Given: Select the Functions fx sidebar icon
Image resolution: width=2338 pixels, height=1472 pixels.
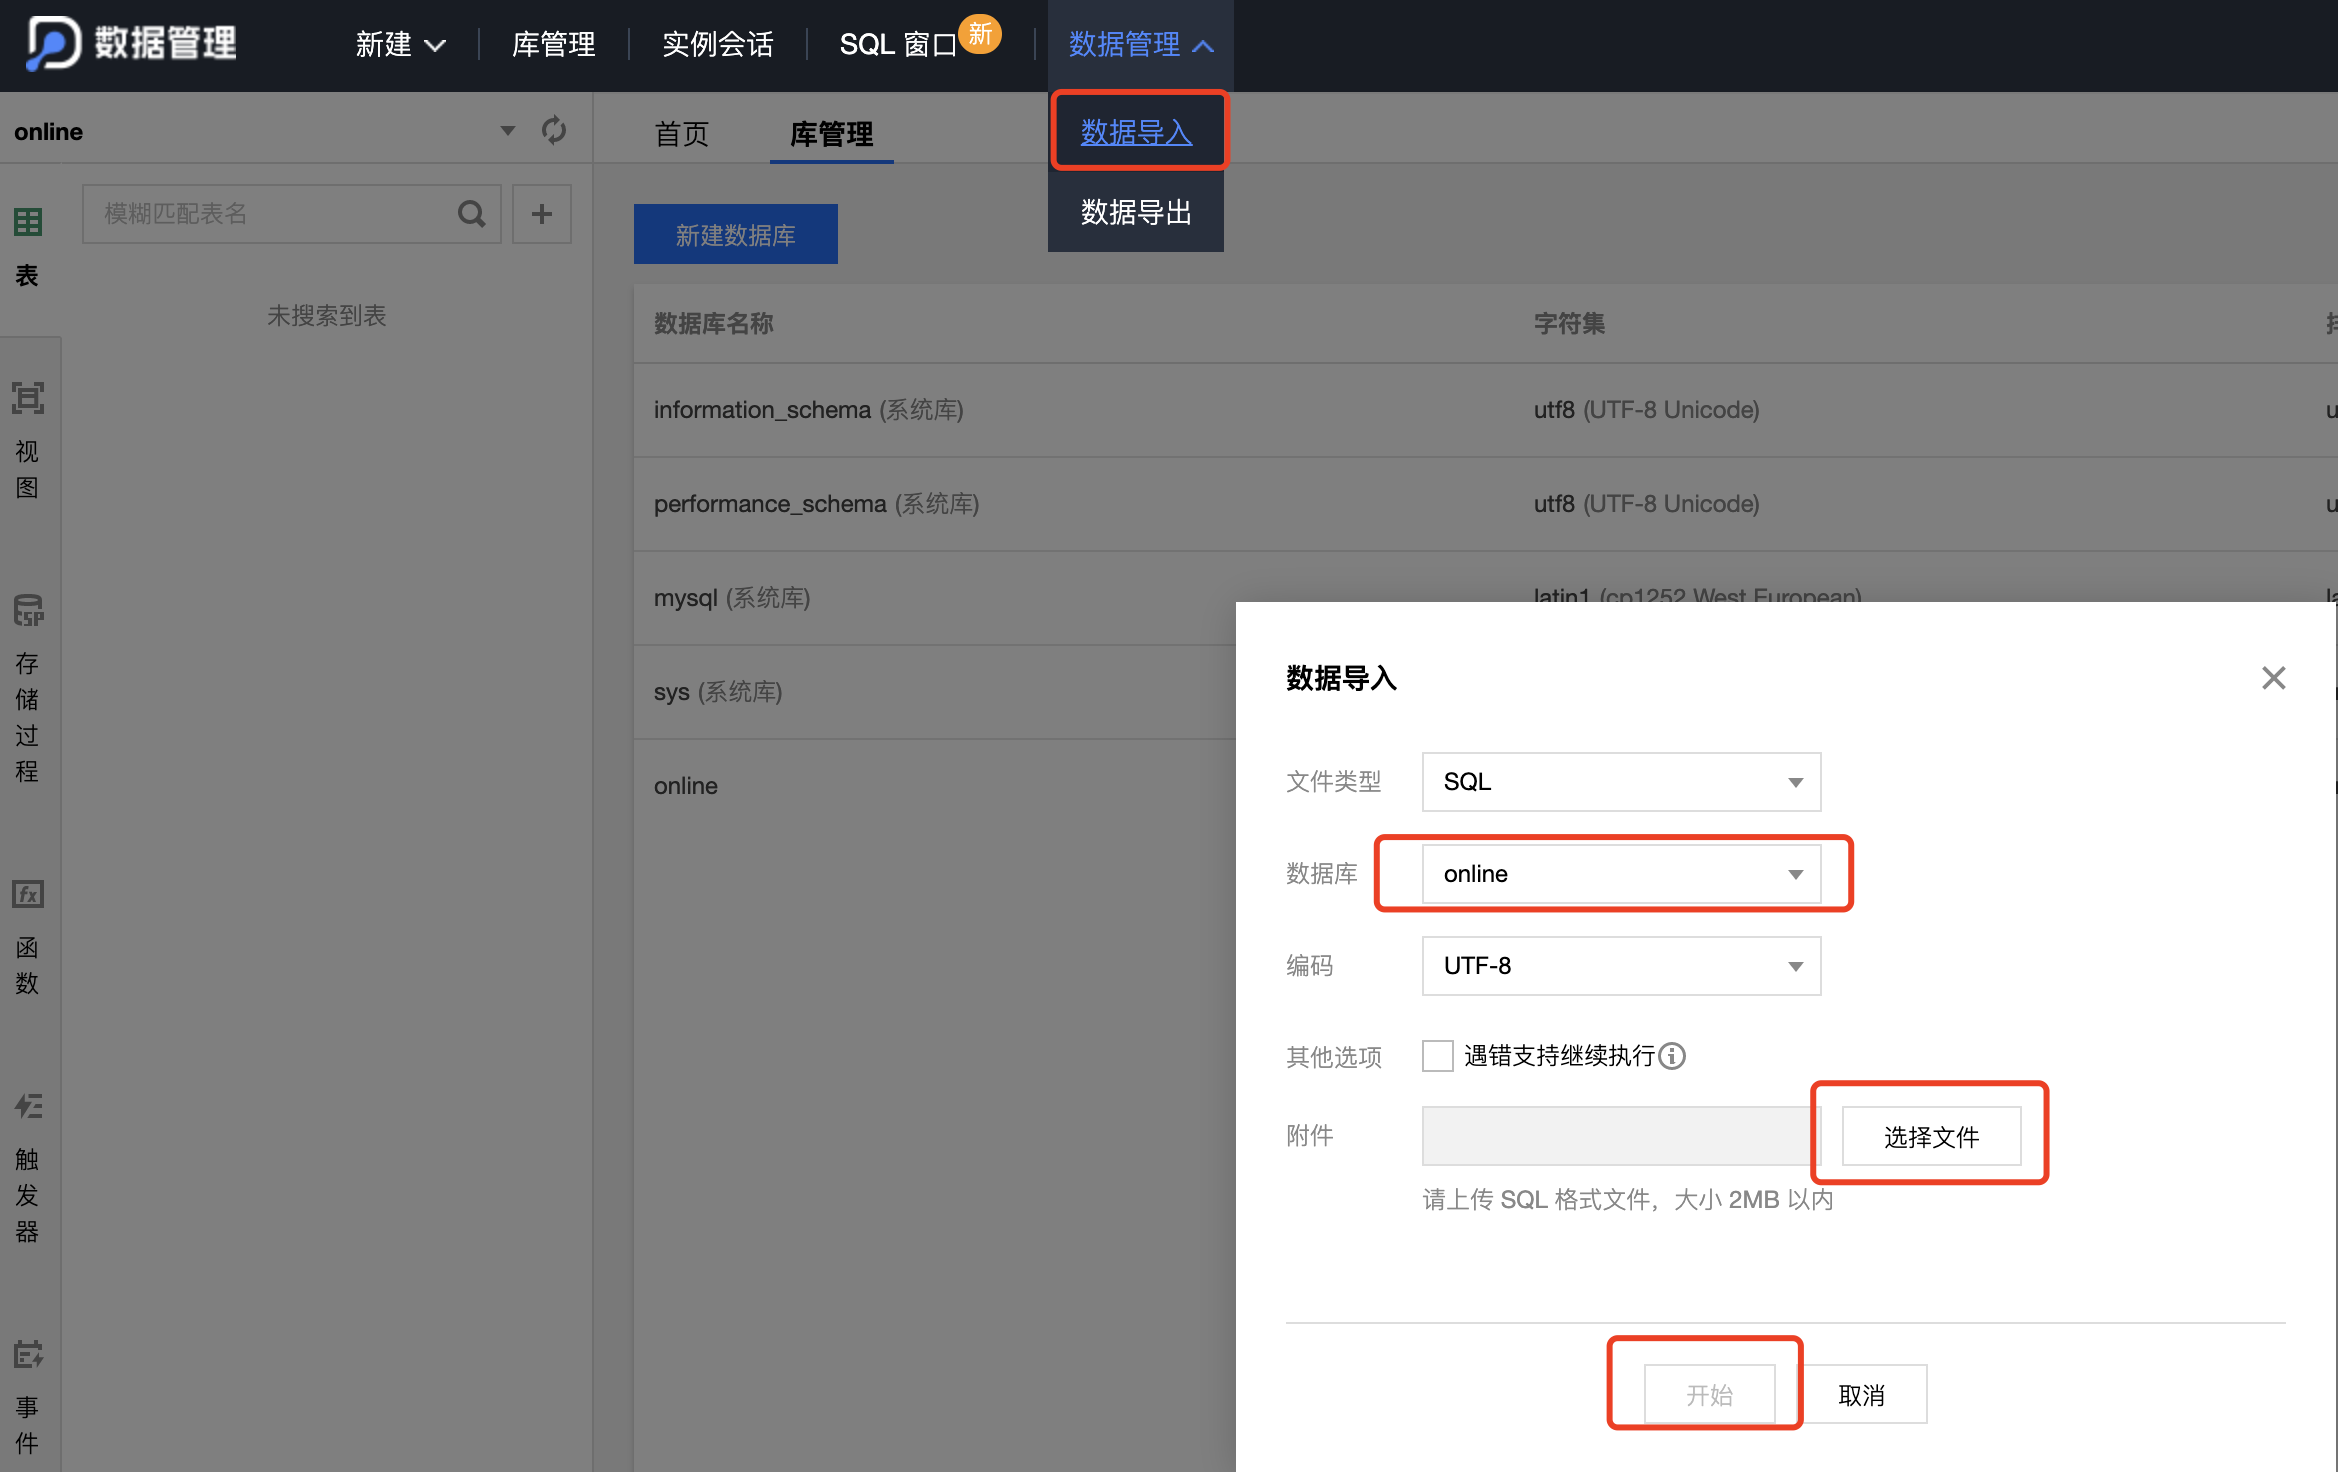Looking at the screenshot, I should pos(28,894).
